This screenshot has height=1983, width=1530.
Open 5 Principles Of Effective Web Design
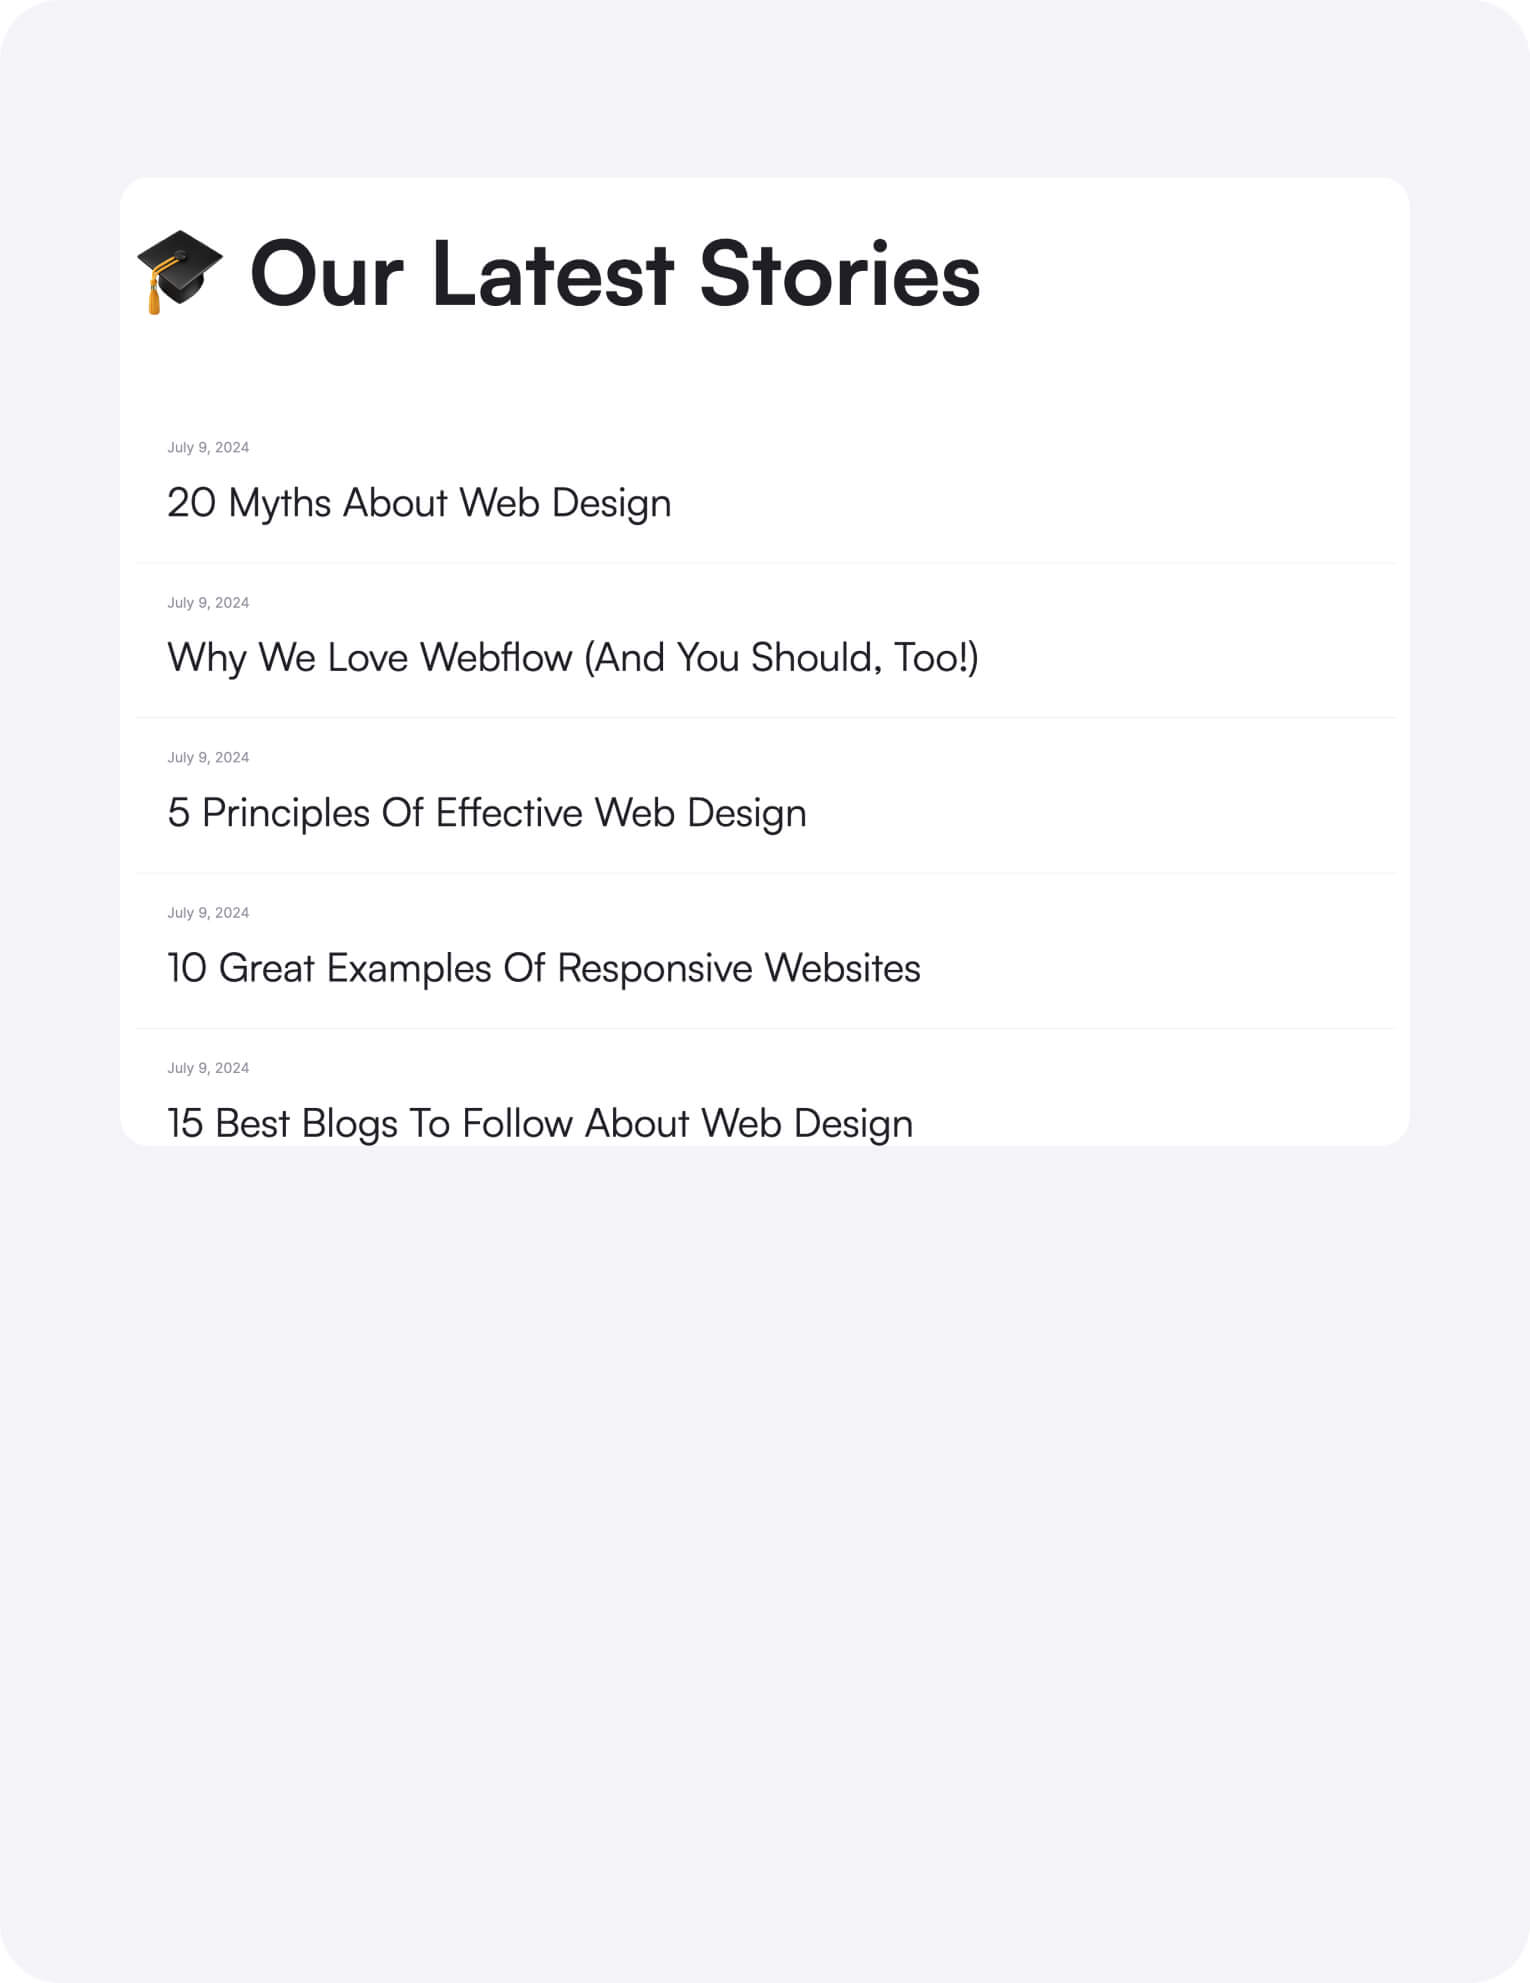[x=487, y=813]
